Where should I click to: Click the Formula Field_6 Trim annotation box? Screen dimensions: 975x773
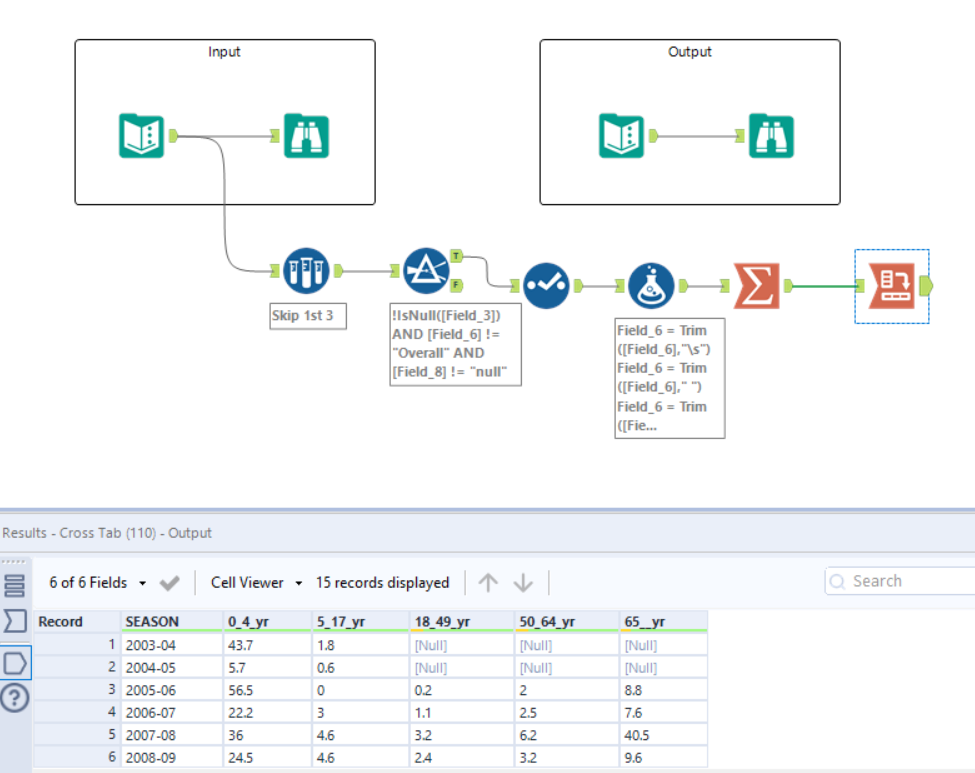pos(670,378)
